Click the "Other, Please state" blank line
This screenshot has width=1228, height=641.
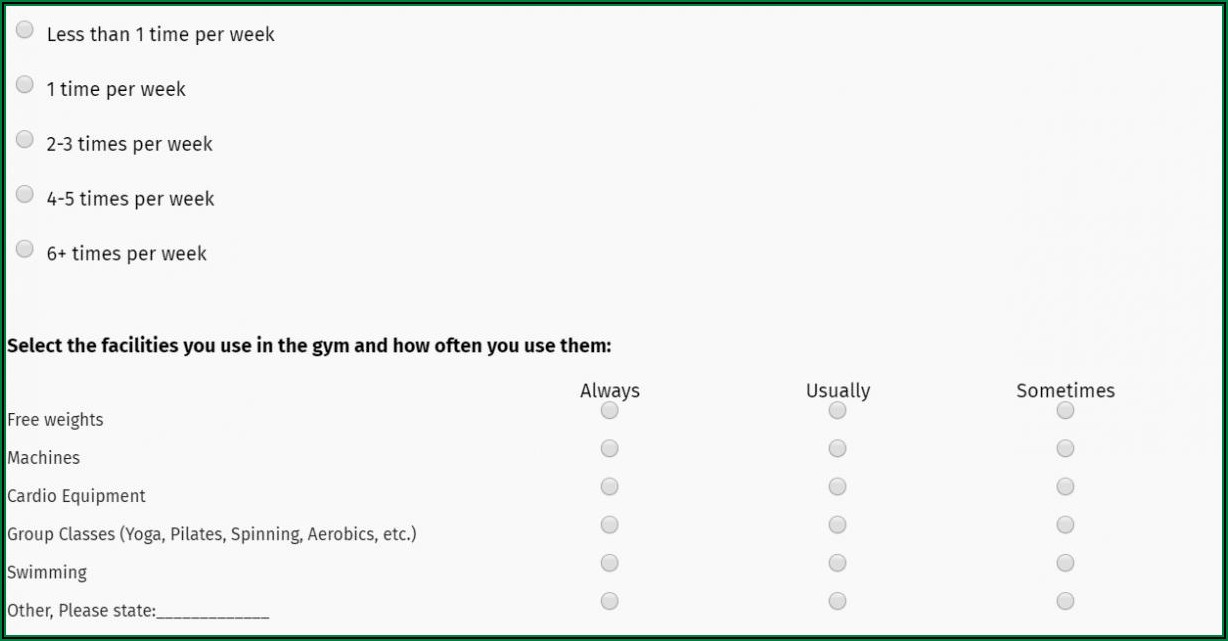coord(213,611)
